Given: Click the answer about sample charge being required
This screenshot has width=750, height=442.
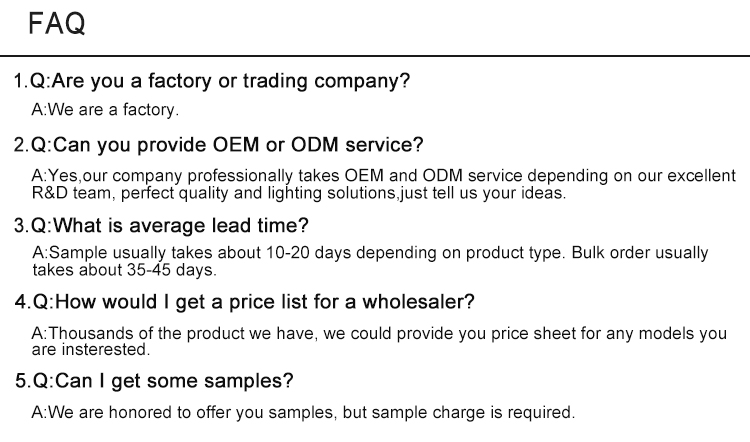Looking at the screenshot, I should point(303,412).
